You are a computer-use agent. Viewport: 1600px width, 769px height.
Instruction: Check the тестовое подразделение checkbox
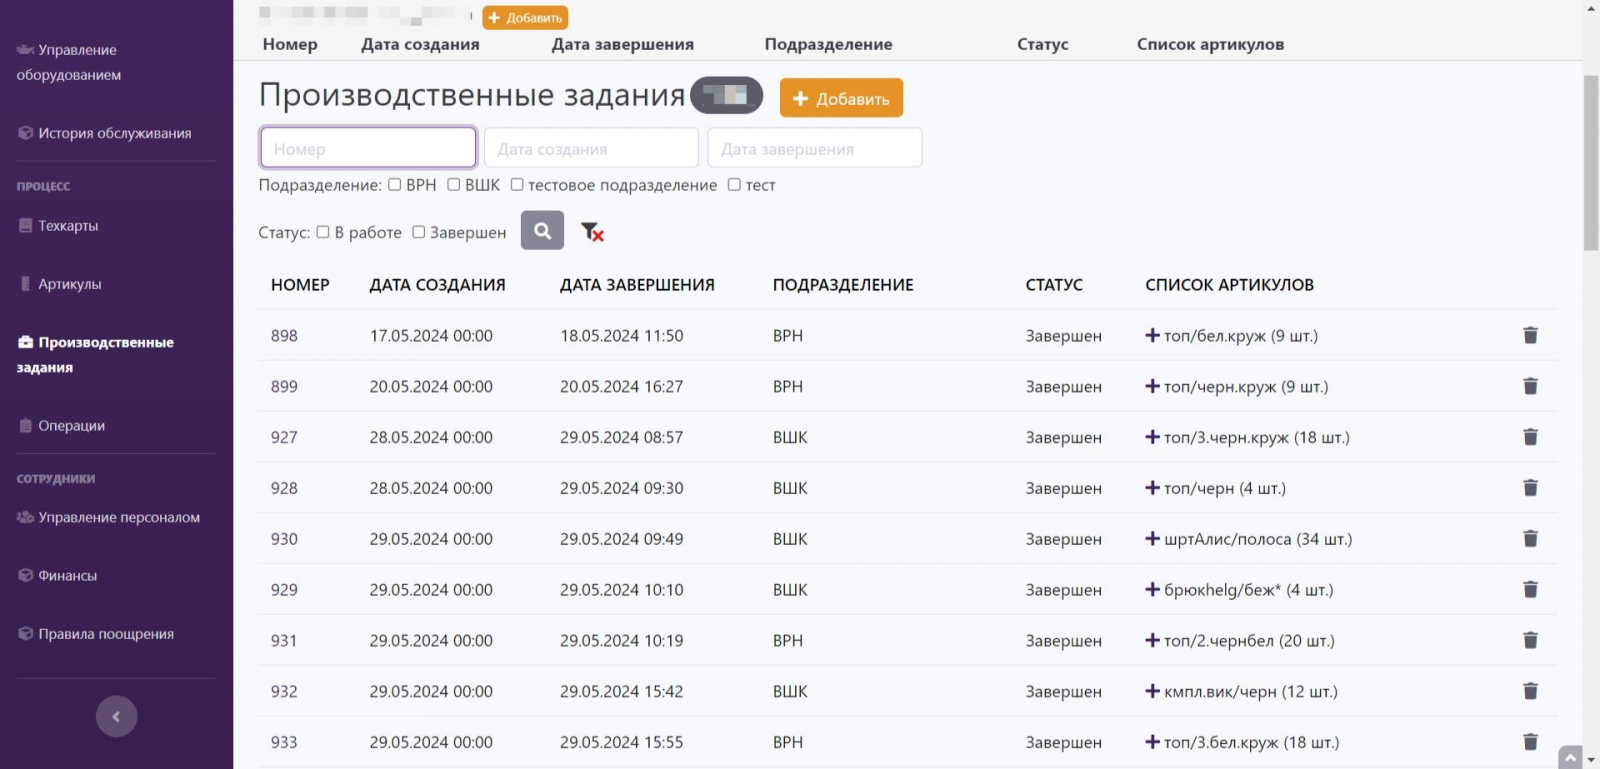click(517, 184)
